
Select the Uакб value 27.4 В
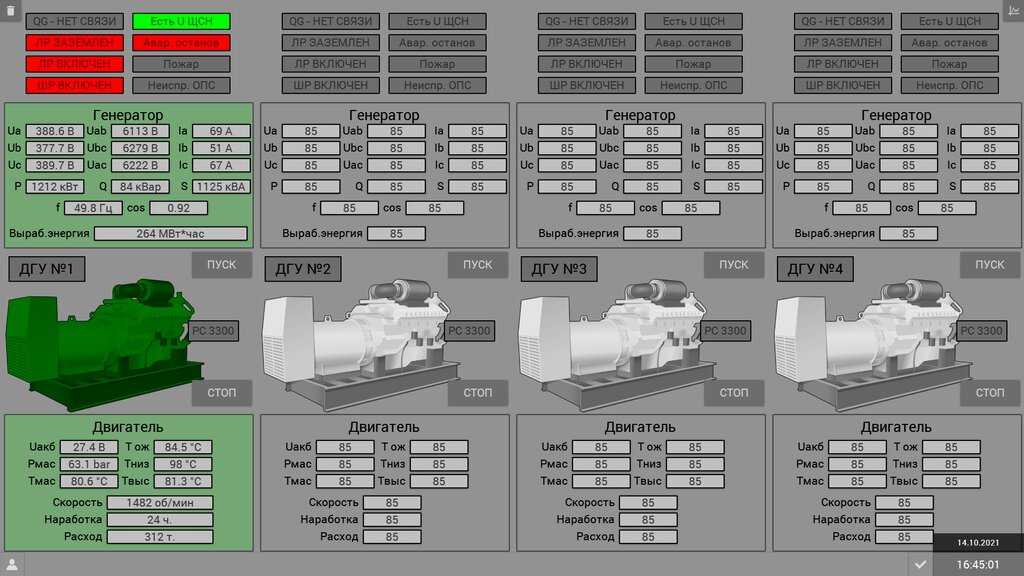click(x=89, y=447)
